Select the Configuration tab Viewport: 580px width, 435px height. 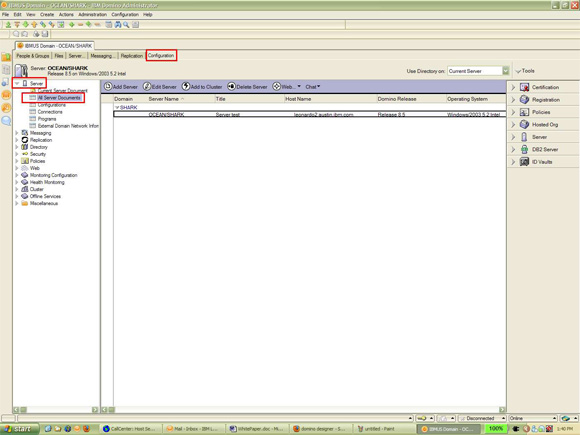tap(161, 55)
